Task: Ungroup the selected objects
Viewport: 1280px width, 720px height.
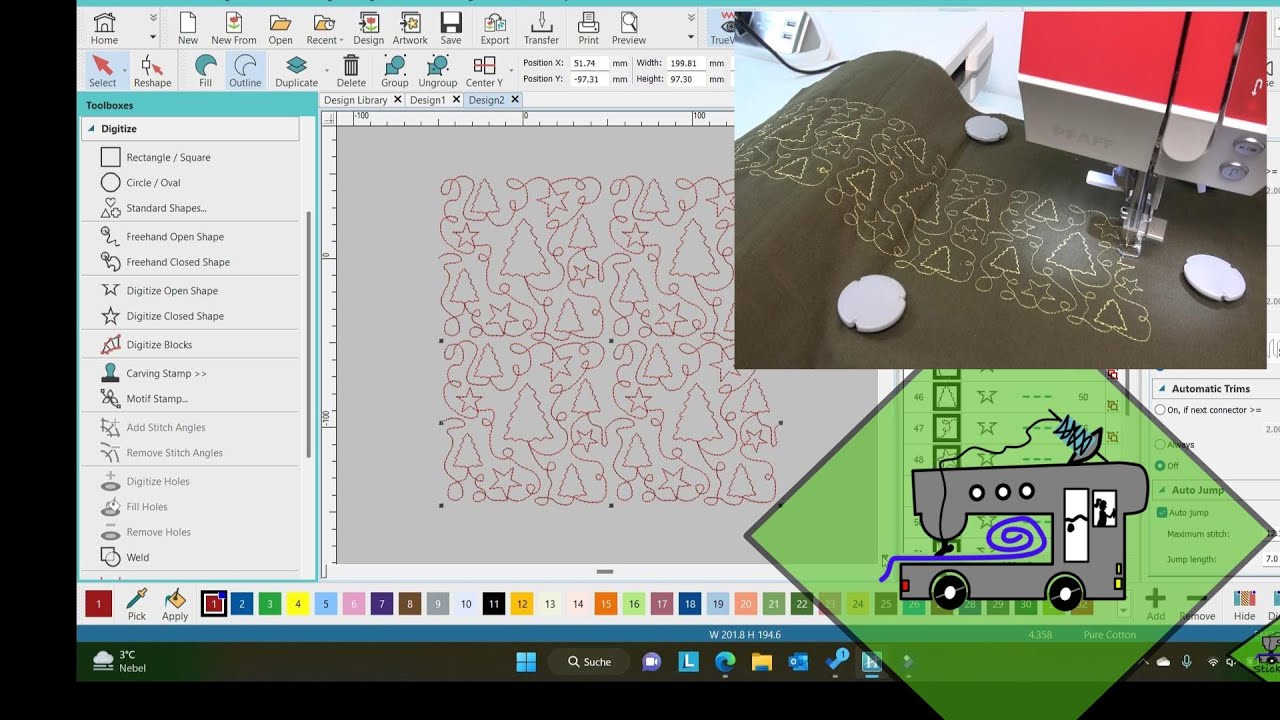Action: click(438, 71)
